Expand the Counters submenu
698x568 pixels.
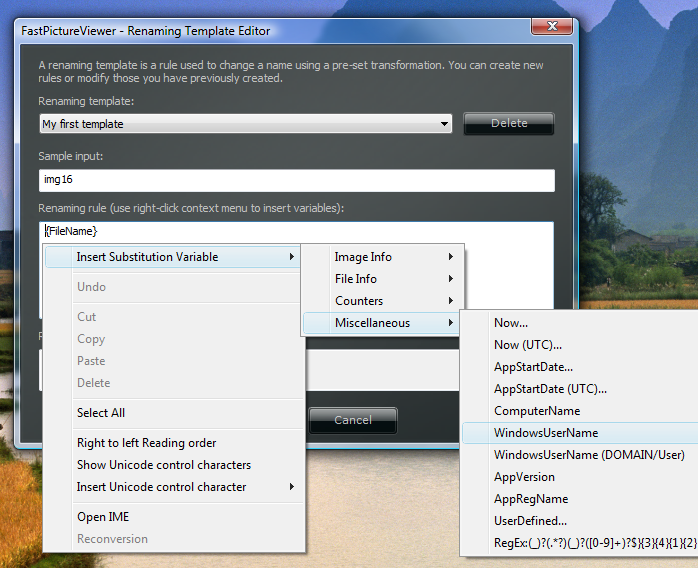tap(382, 301)
